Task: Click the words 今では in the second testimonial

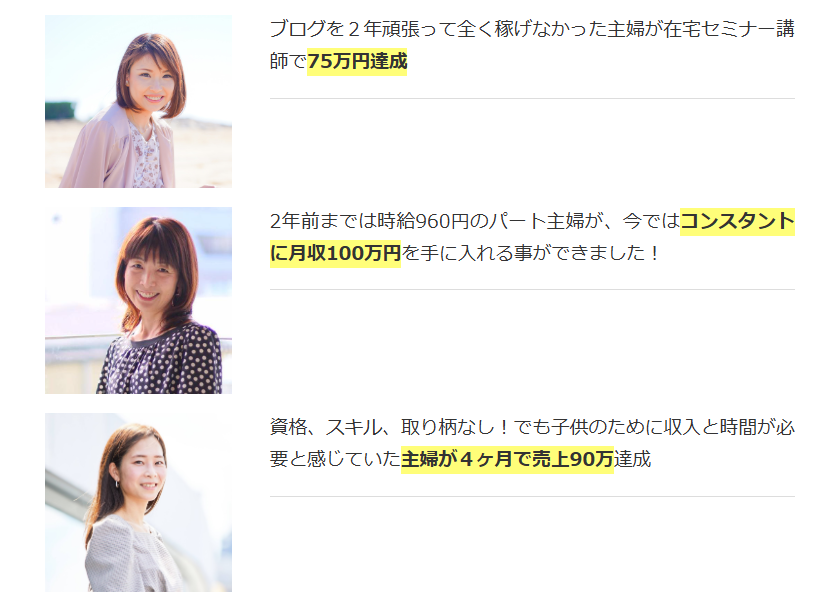Action: 651,221
